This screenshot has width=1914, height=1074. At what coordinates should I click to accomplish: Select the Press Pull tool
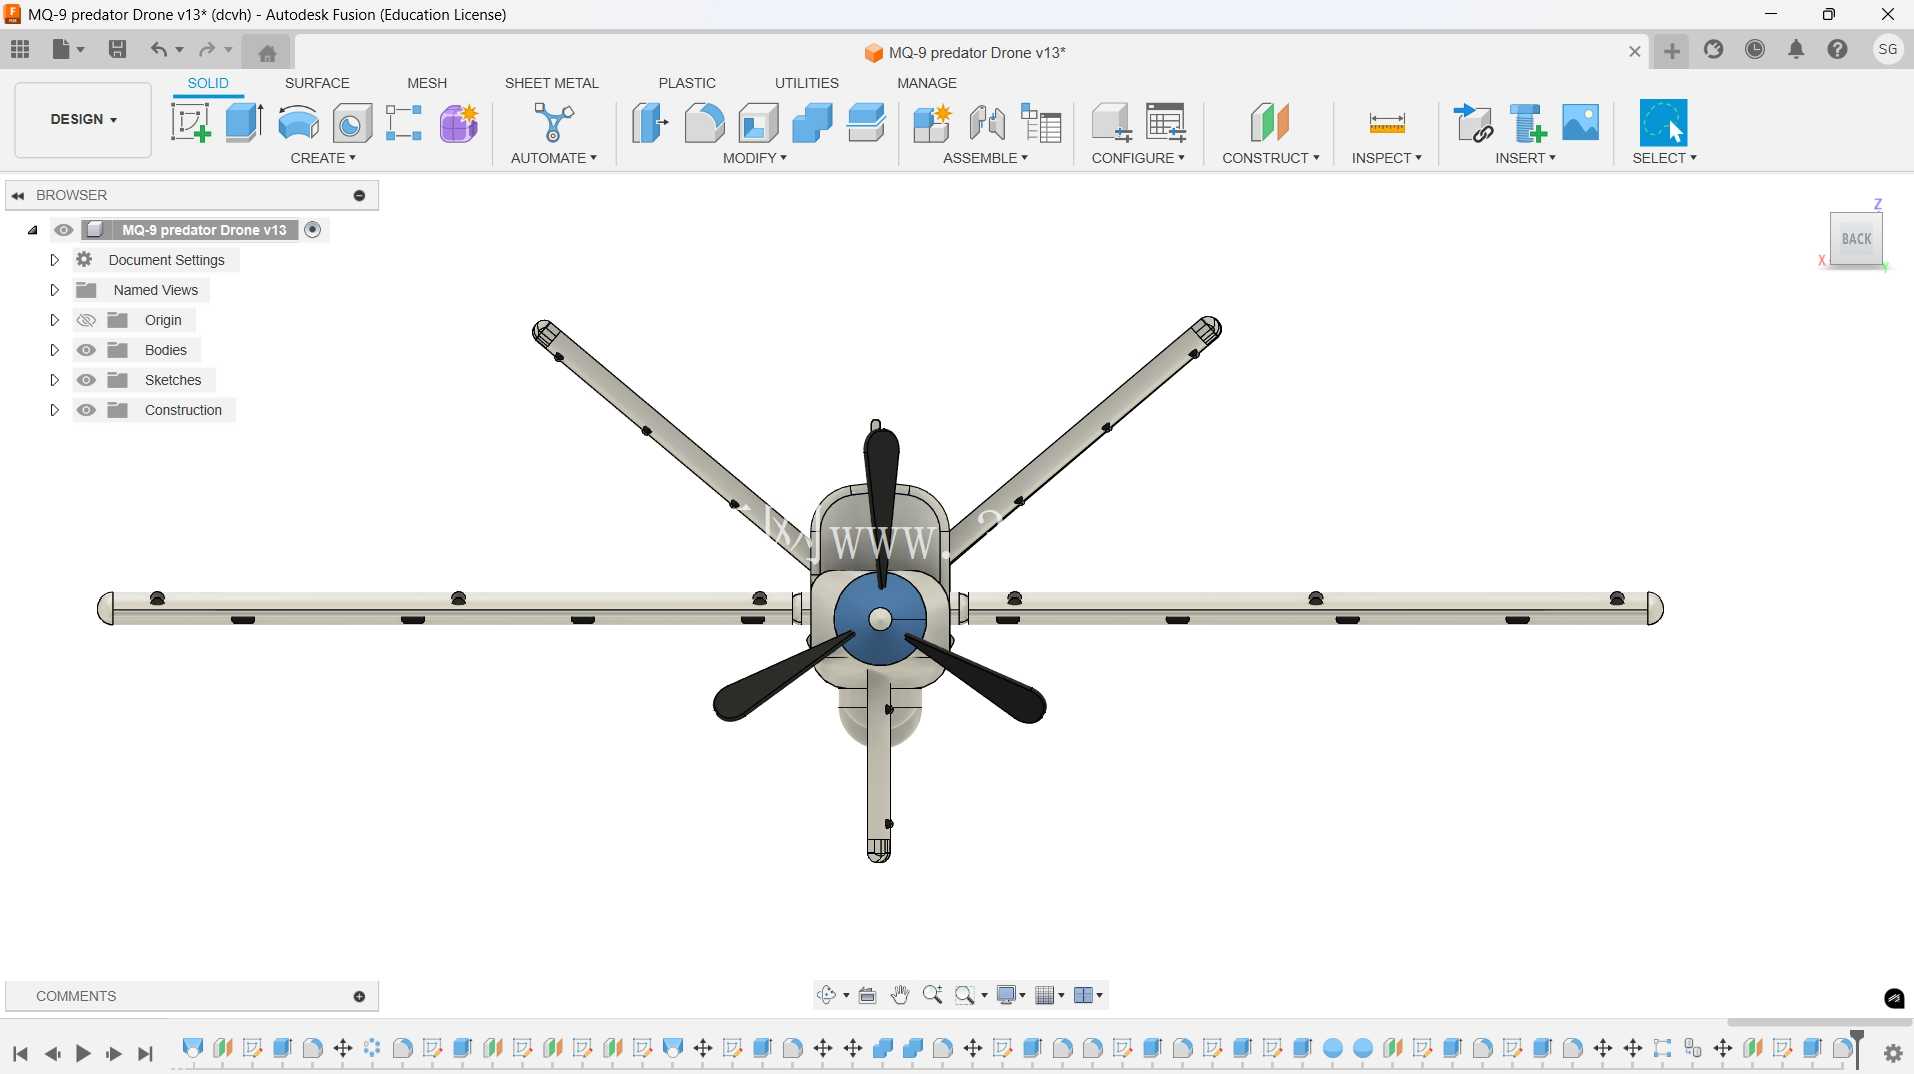coord(650,123)
